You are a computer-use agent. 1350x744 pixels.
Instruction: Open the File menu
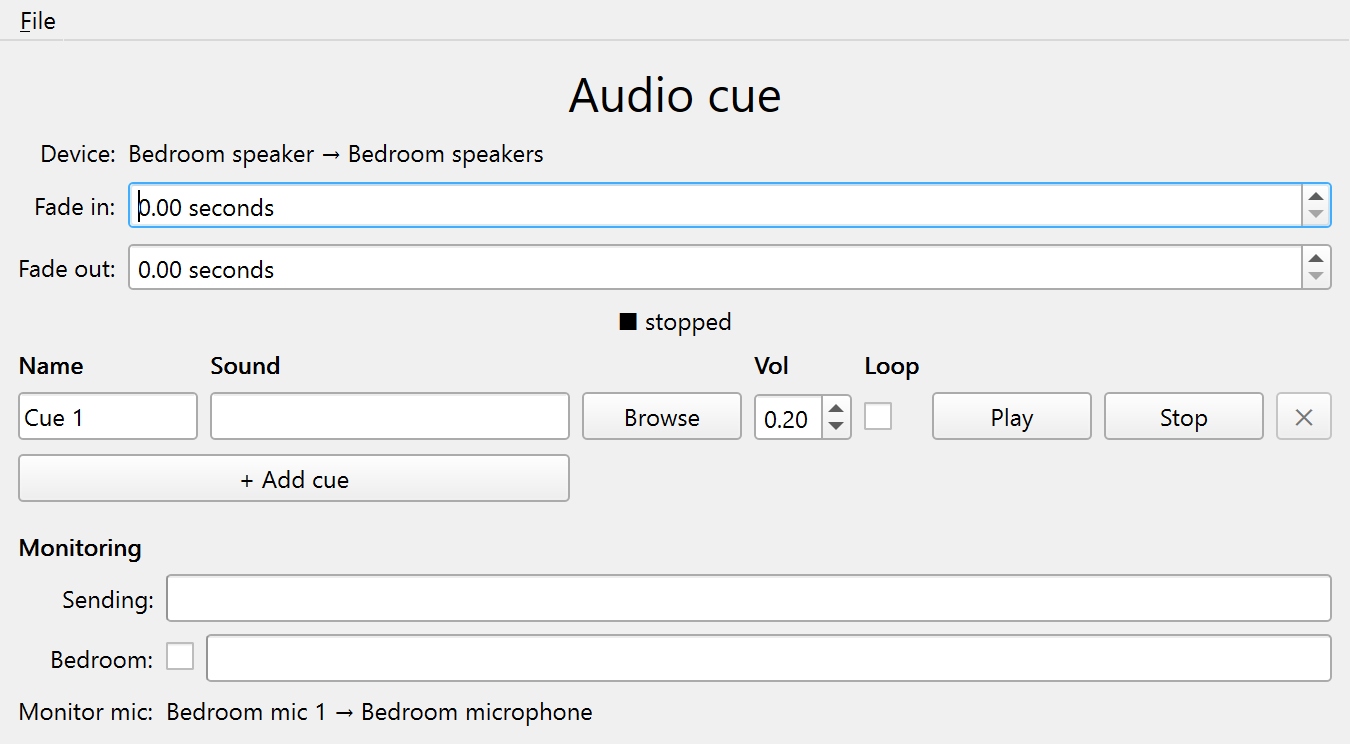click(x=38, y=21)
